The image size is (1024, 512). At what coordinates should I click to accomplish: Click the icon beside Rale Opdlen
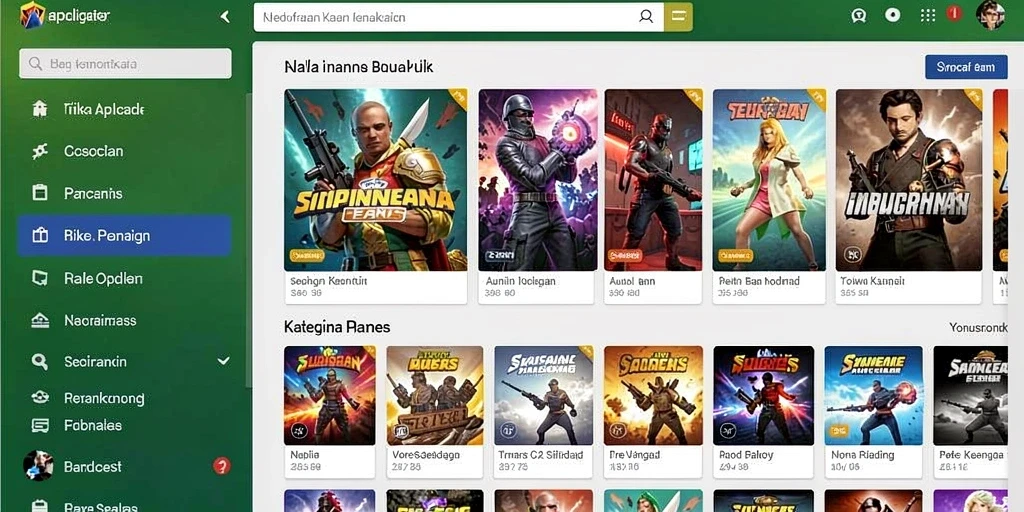pos(40,278)
